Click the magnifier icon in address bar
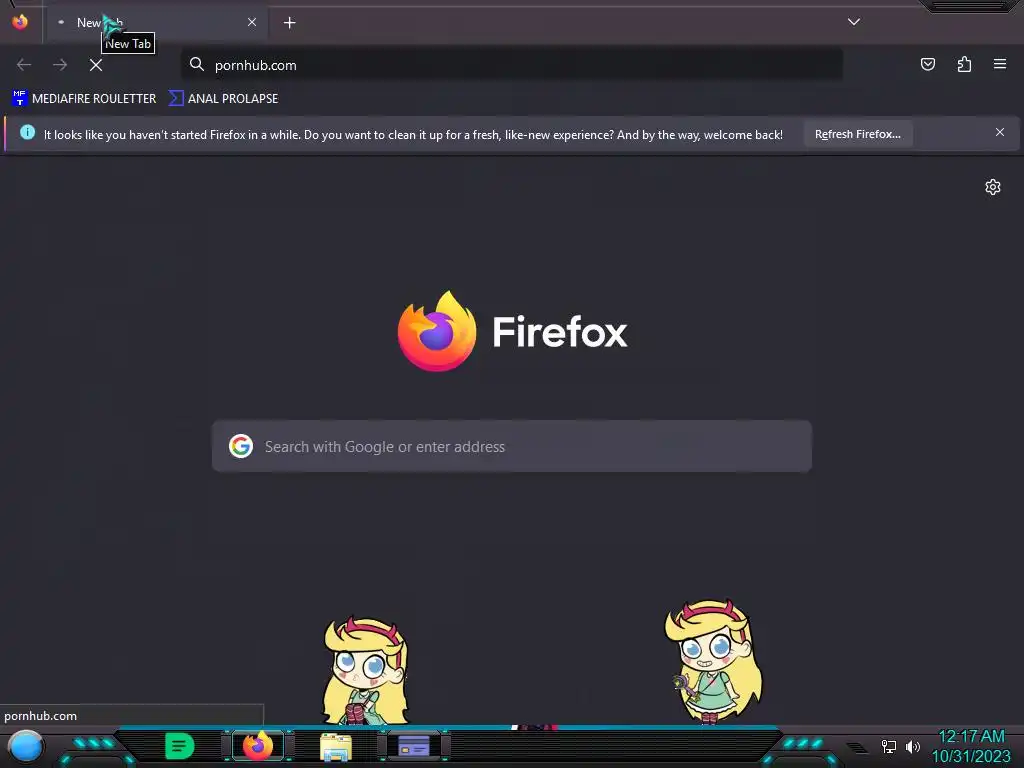The image size is (1024, 768). [197, 64]
